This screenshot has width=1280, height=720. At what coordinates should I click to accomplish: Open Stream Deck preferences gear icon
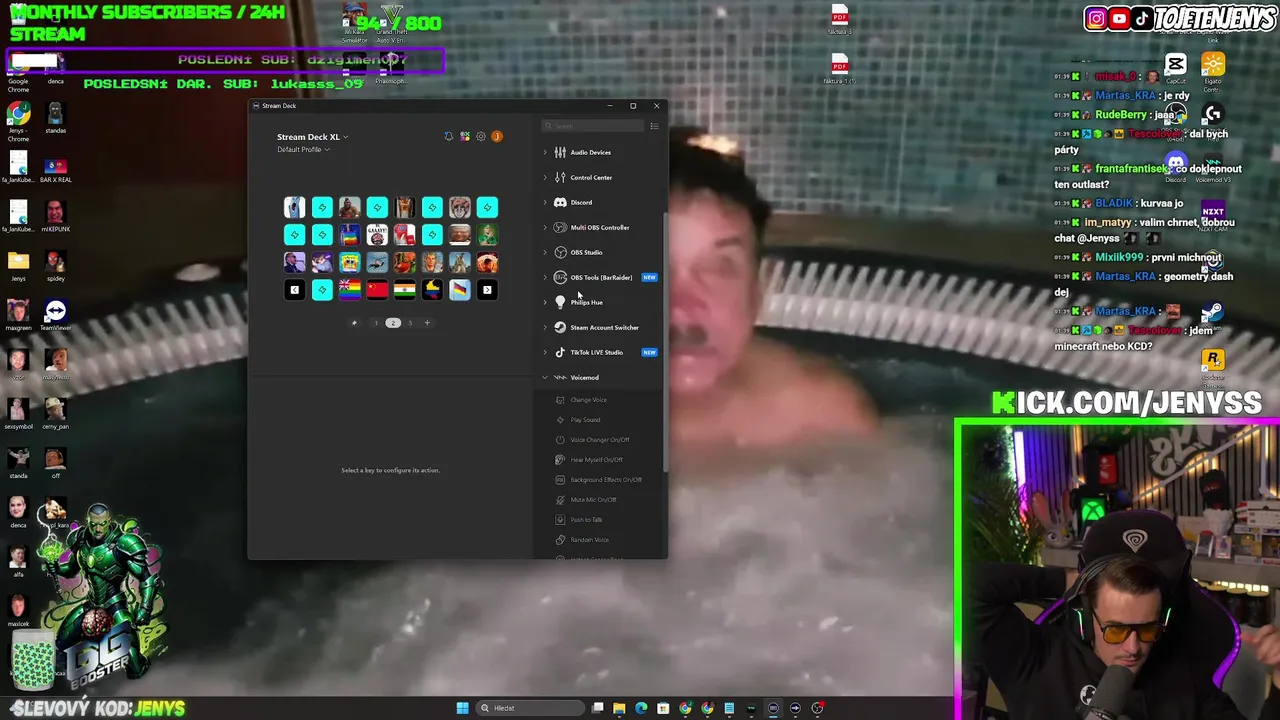pos(481,136)
